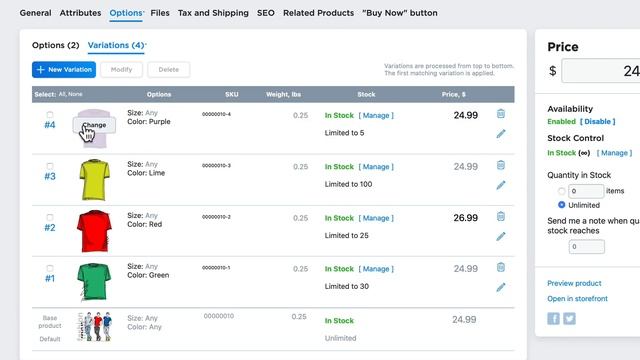Click 'Limited to 100' stock text
Screen dimensions: 640x360
pyautogui.click(x=348, y=184)
